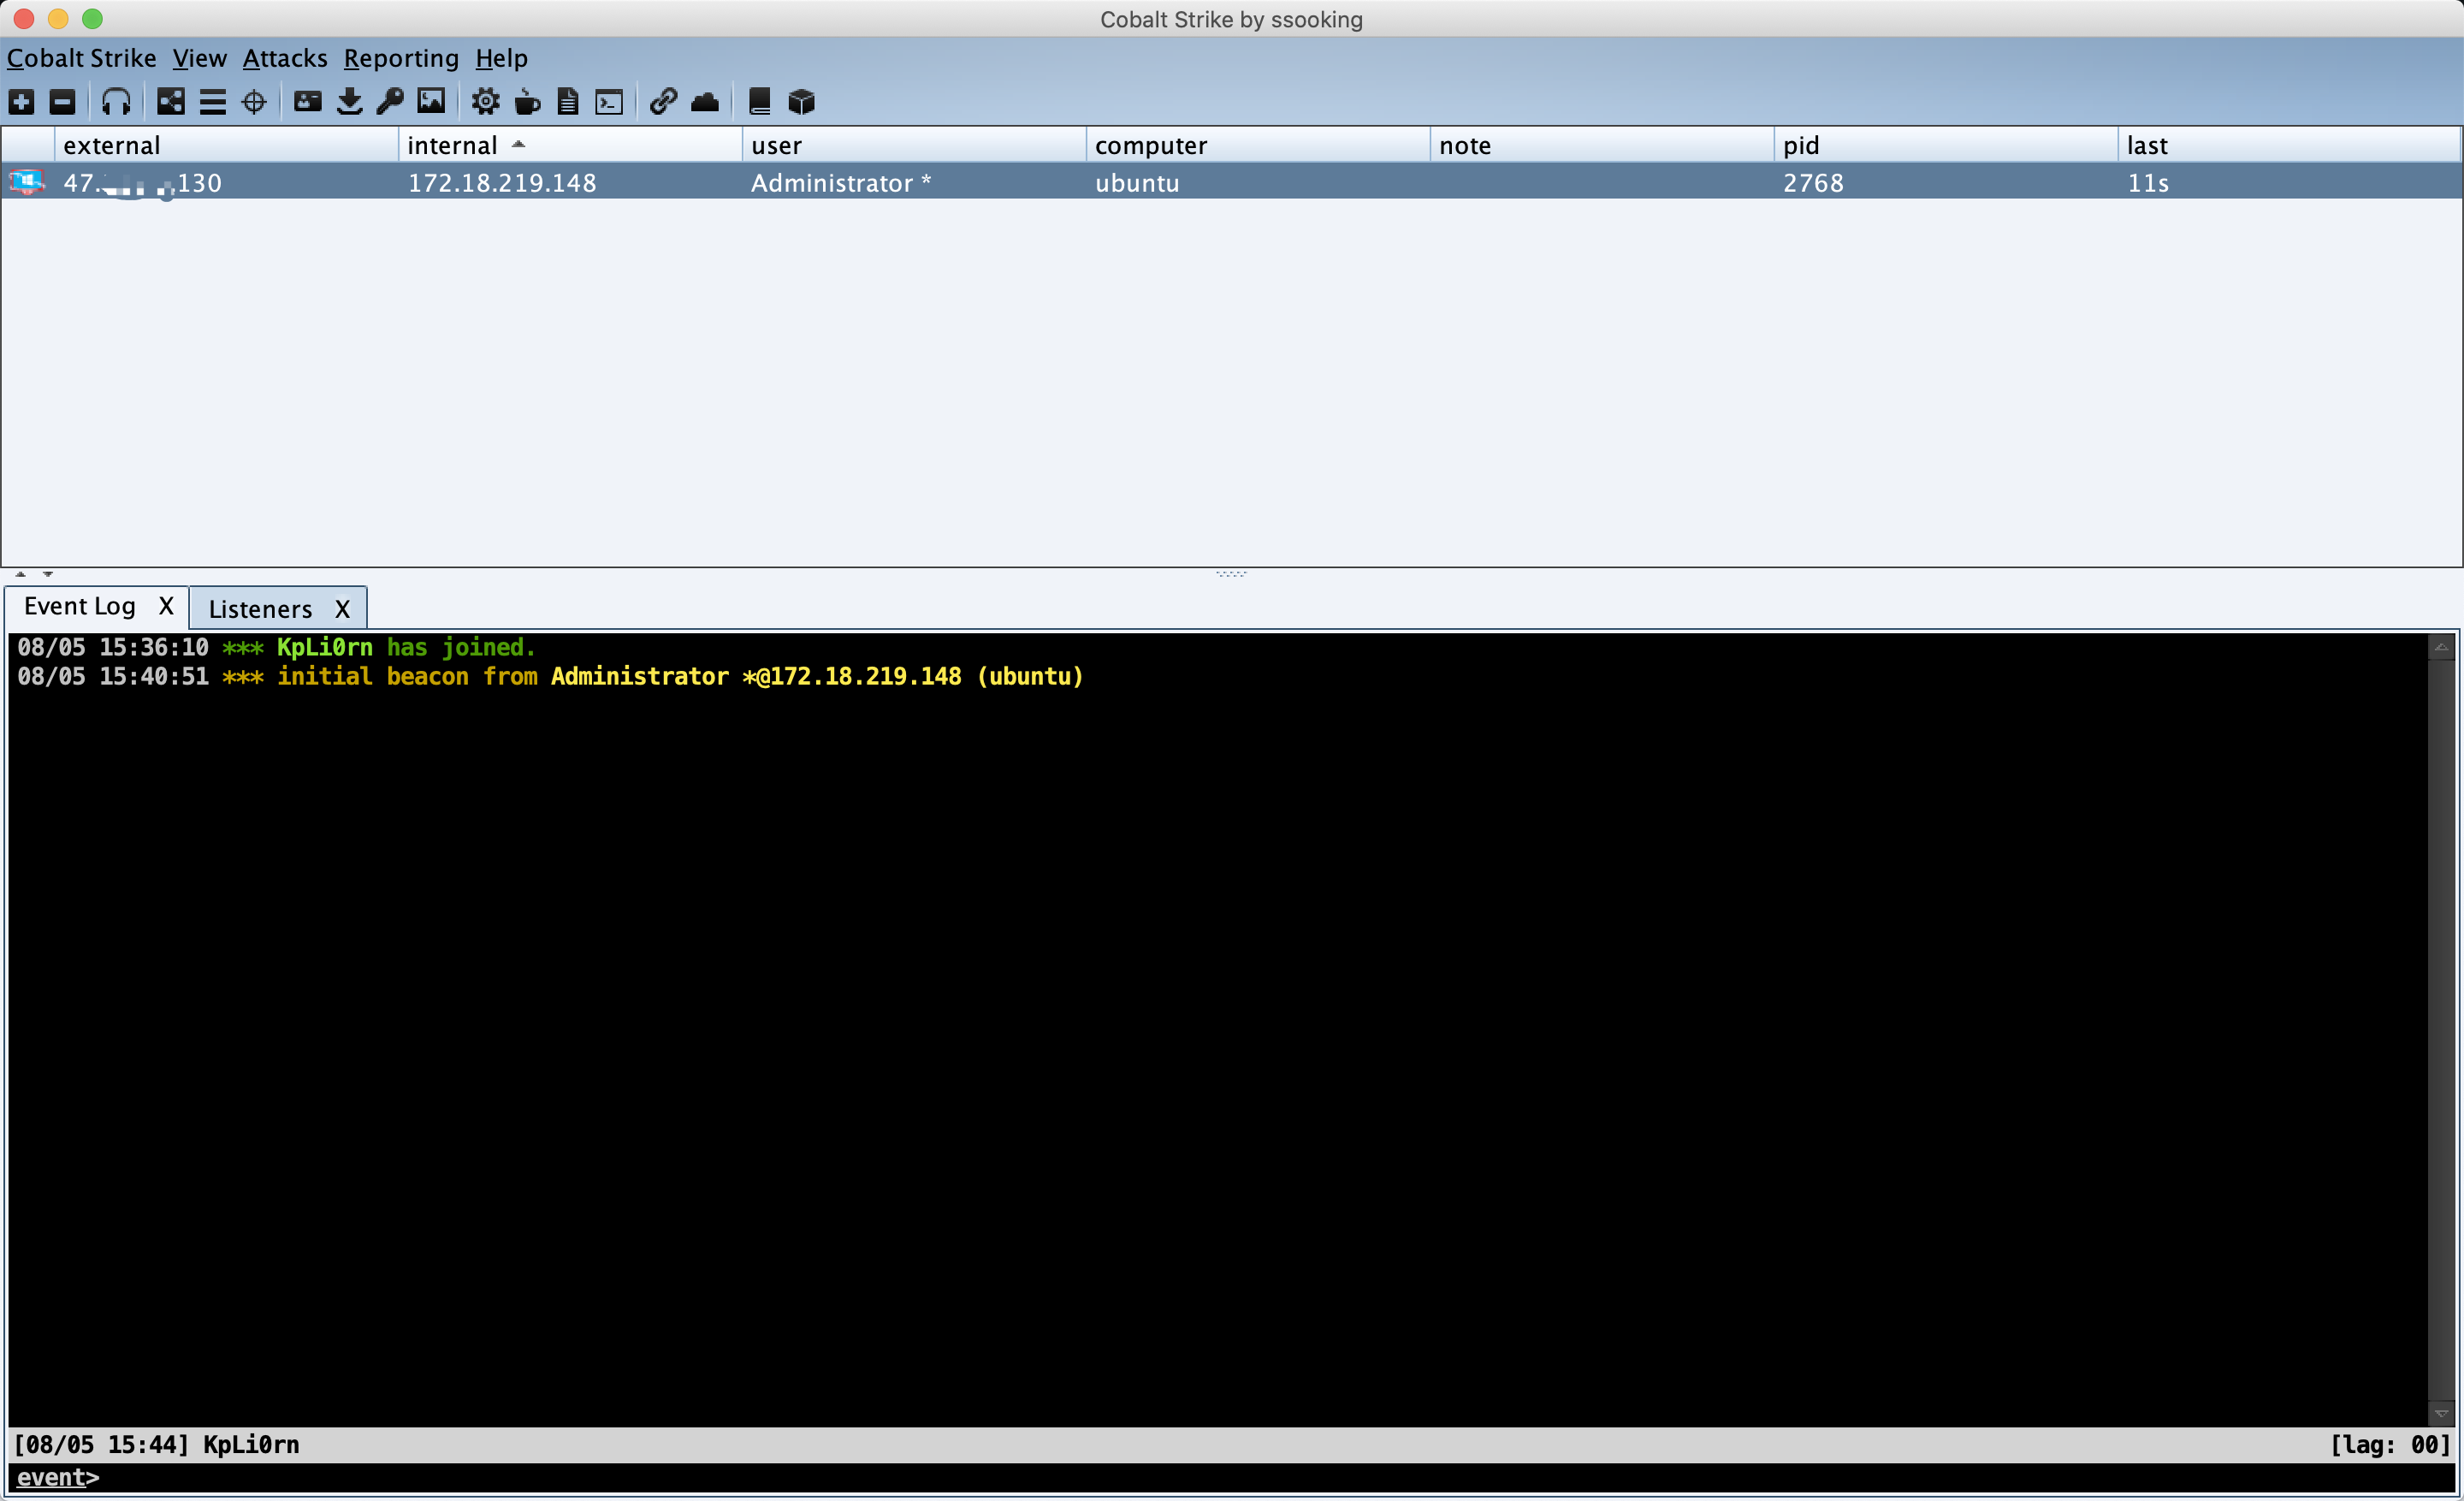Open the Attacks menu

[284, 59]
